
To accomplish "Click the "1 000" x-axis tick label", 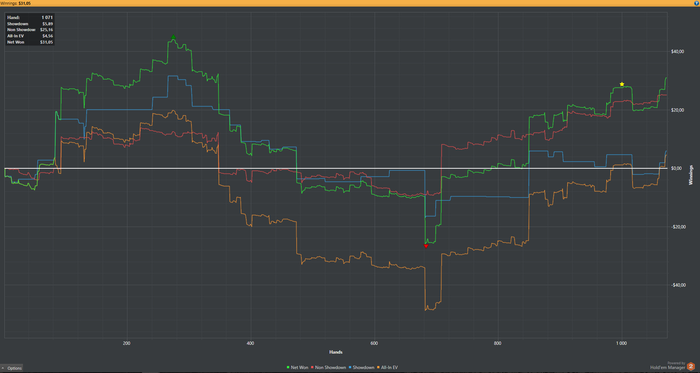I will click(x=621, y=343).
